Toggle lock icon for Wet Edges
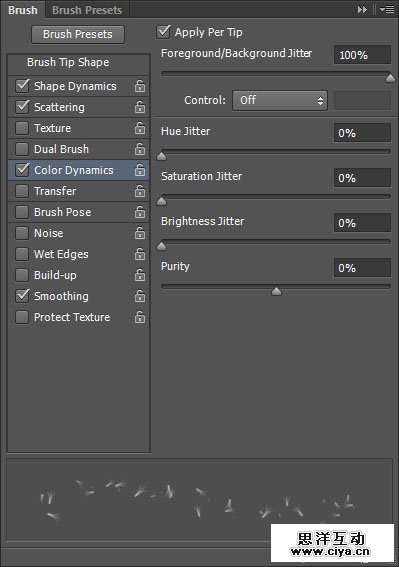 140,254
